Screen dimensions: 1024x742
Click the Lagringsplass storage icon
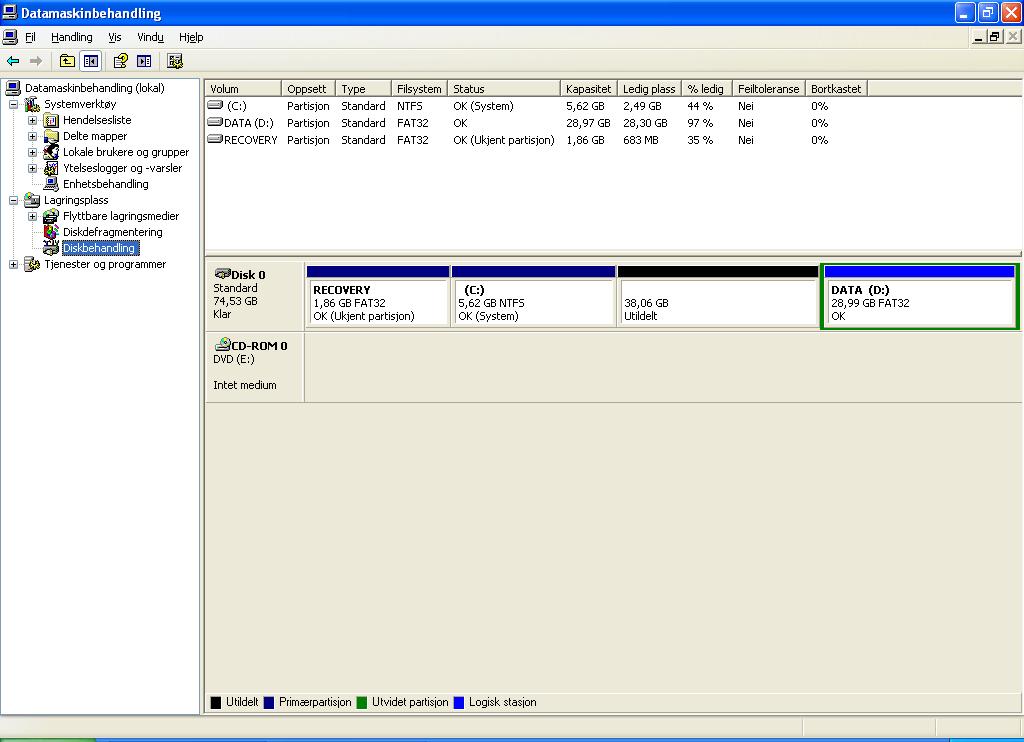pos(32,200)
